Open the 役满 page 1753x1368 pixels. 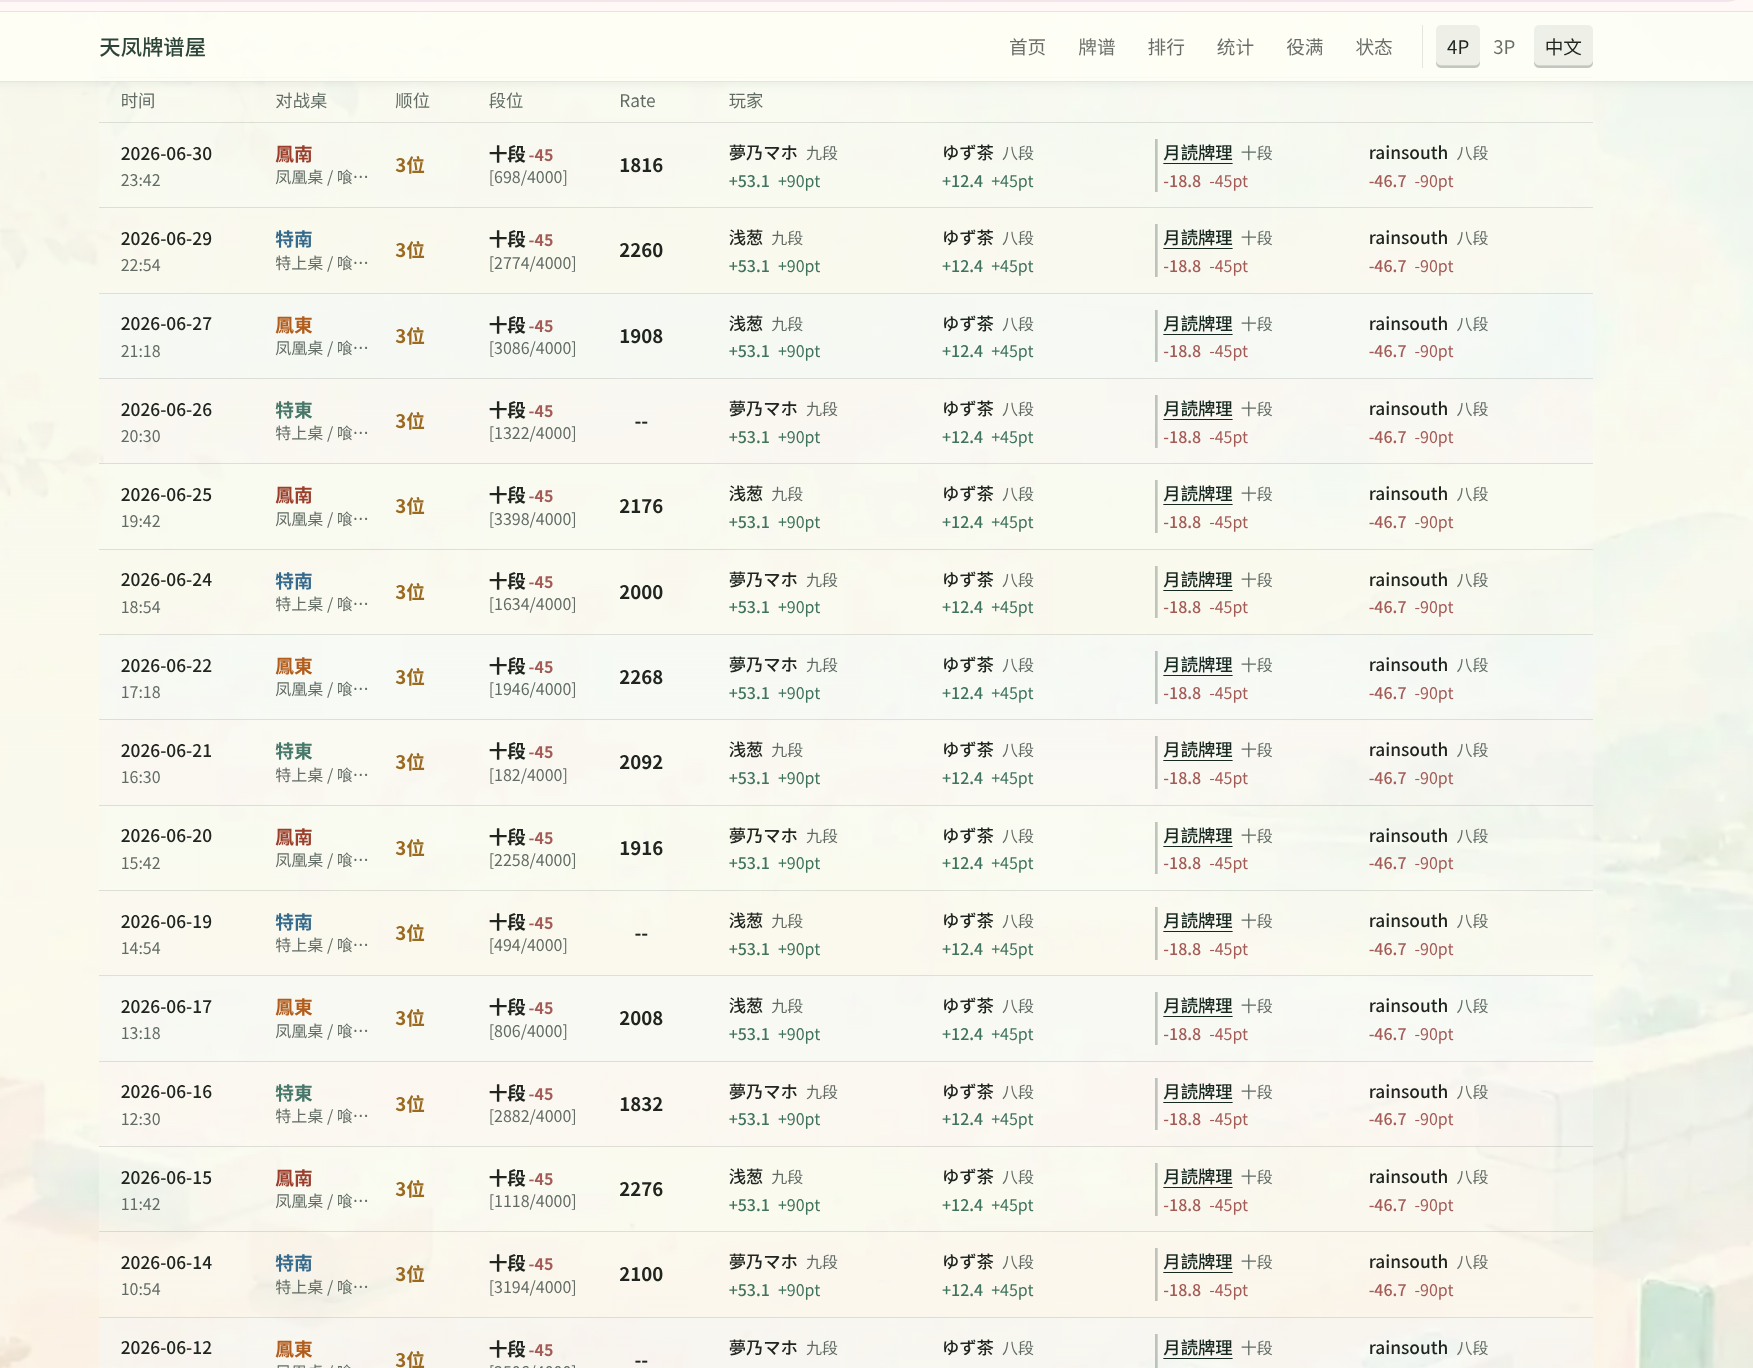pos(1304,47)
